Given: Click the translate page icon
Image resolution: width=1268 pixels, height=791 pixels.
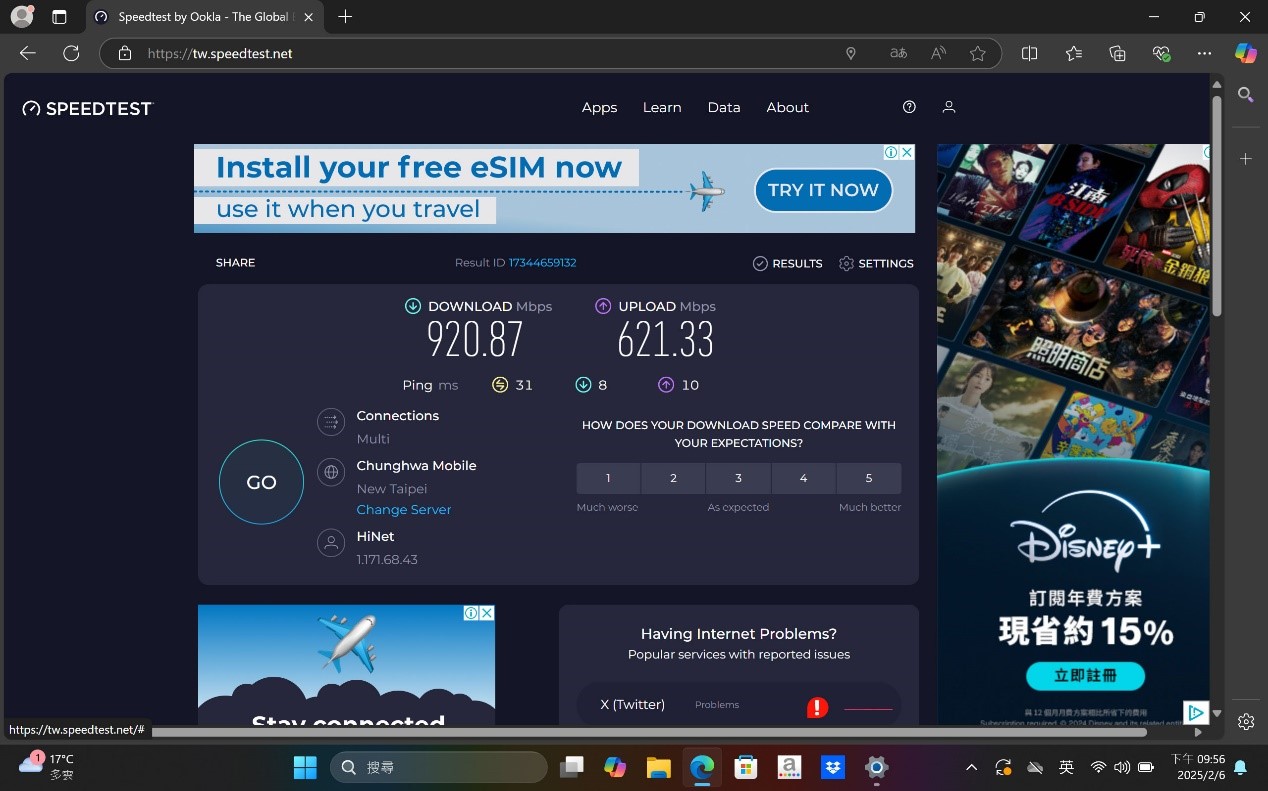Looking at the screenshot, I should pos(898,54).
